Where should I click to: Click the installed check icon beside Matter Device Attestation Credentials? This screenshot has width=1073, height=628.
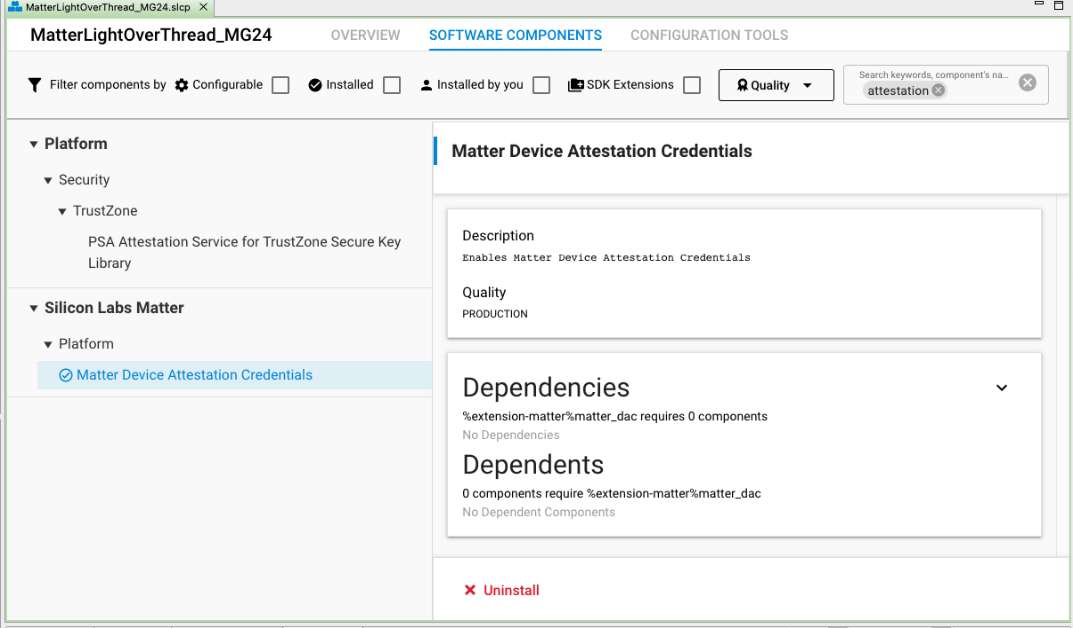coord(64,375)
